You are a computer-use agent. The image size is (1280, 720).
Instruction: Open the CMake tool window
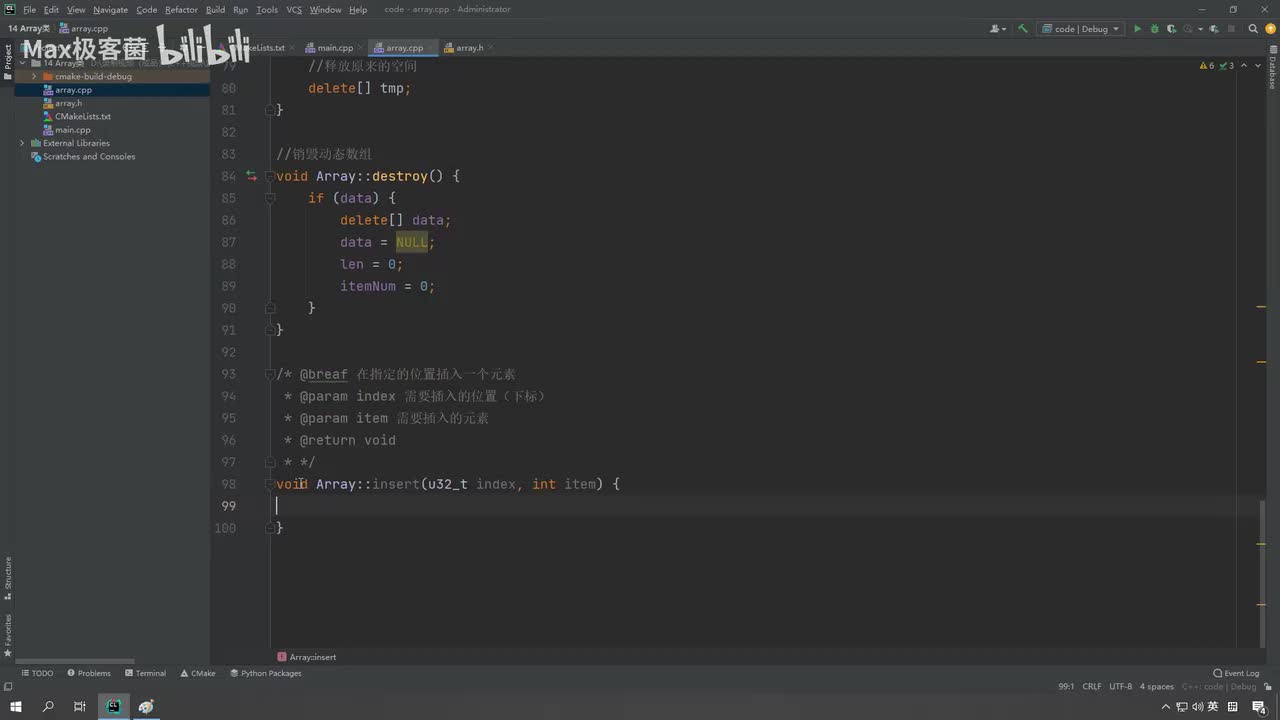pos(198,673)
